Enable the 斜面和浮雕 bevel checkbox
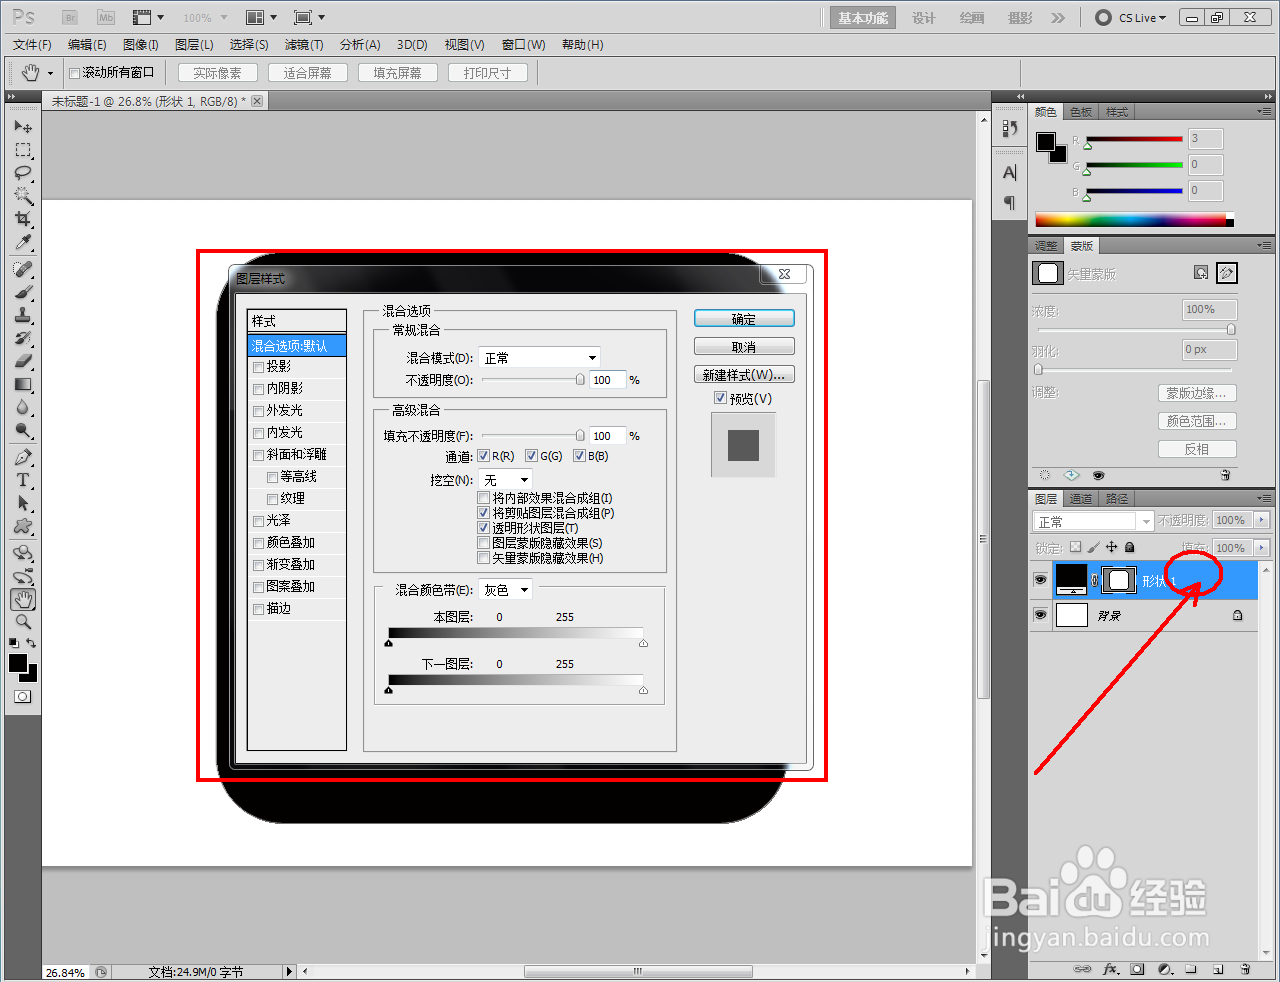 coord(258,455)
